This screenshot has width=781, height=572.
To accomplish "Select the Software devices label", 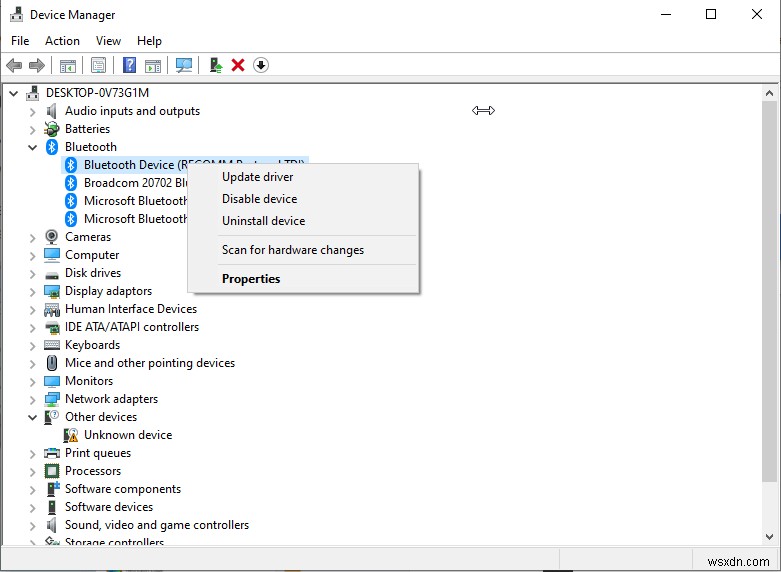I will [x=109, y=507].
